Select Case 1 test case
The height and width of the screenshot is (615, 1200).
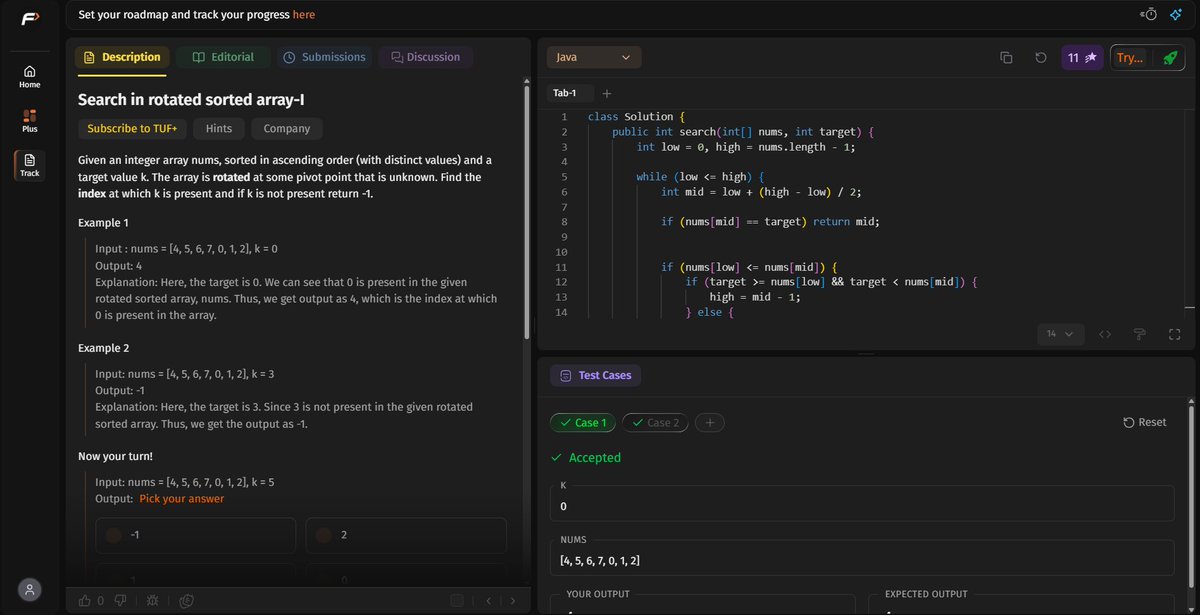pyautogui.click(x=583, y=423)
